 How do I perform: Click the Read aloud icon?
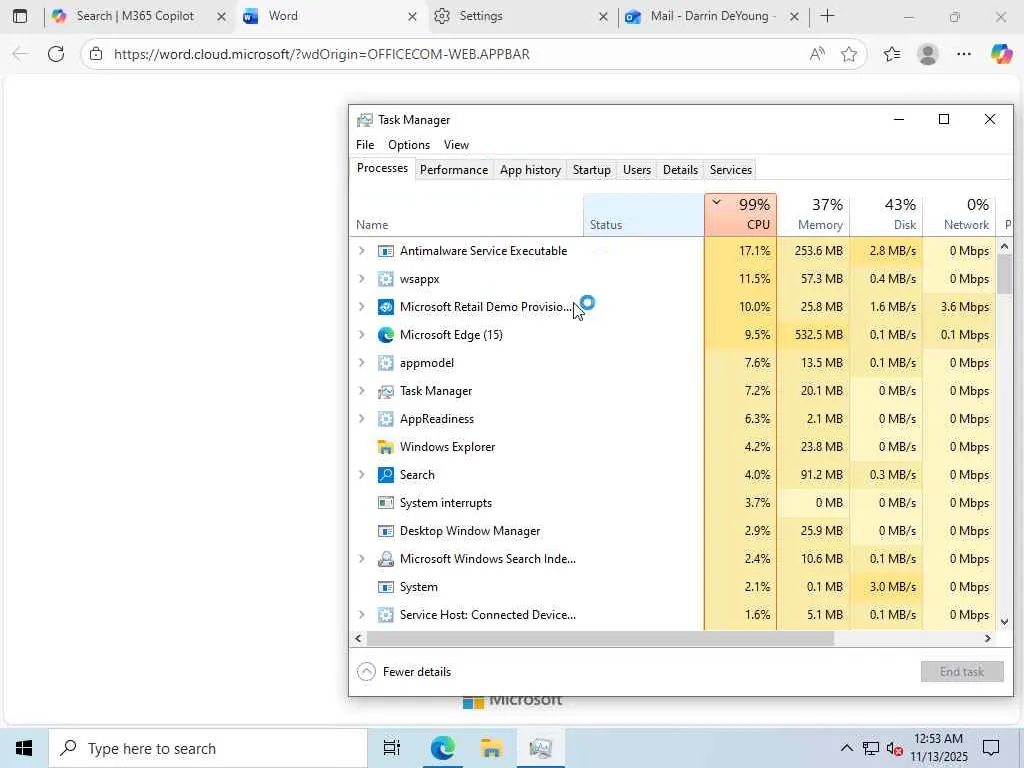tap(817, 54)
